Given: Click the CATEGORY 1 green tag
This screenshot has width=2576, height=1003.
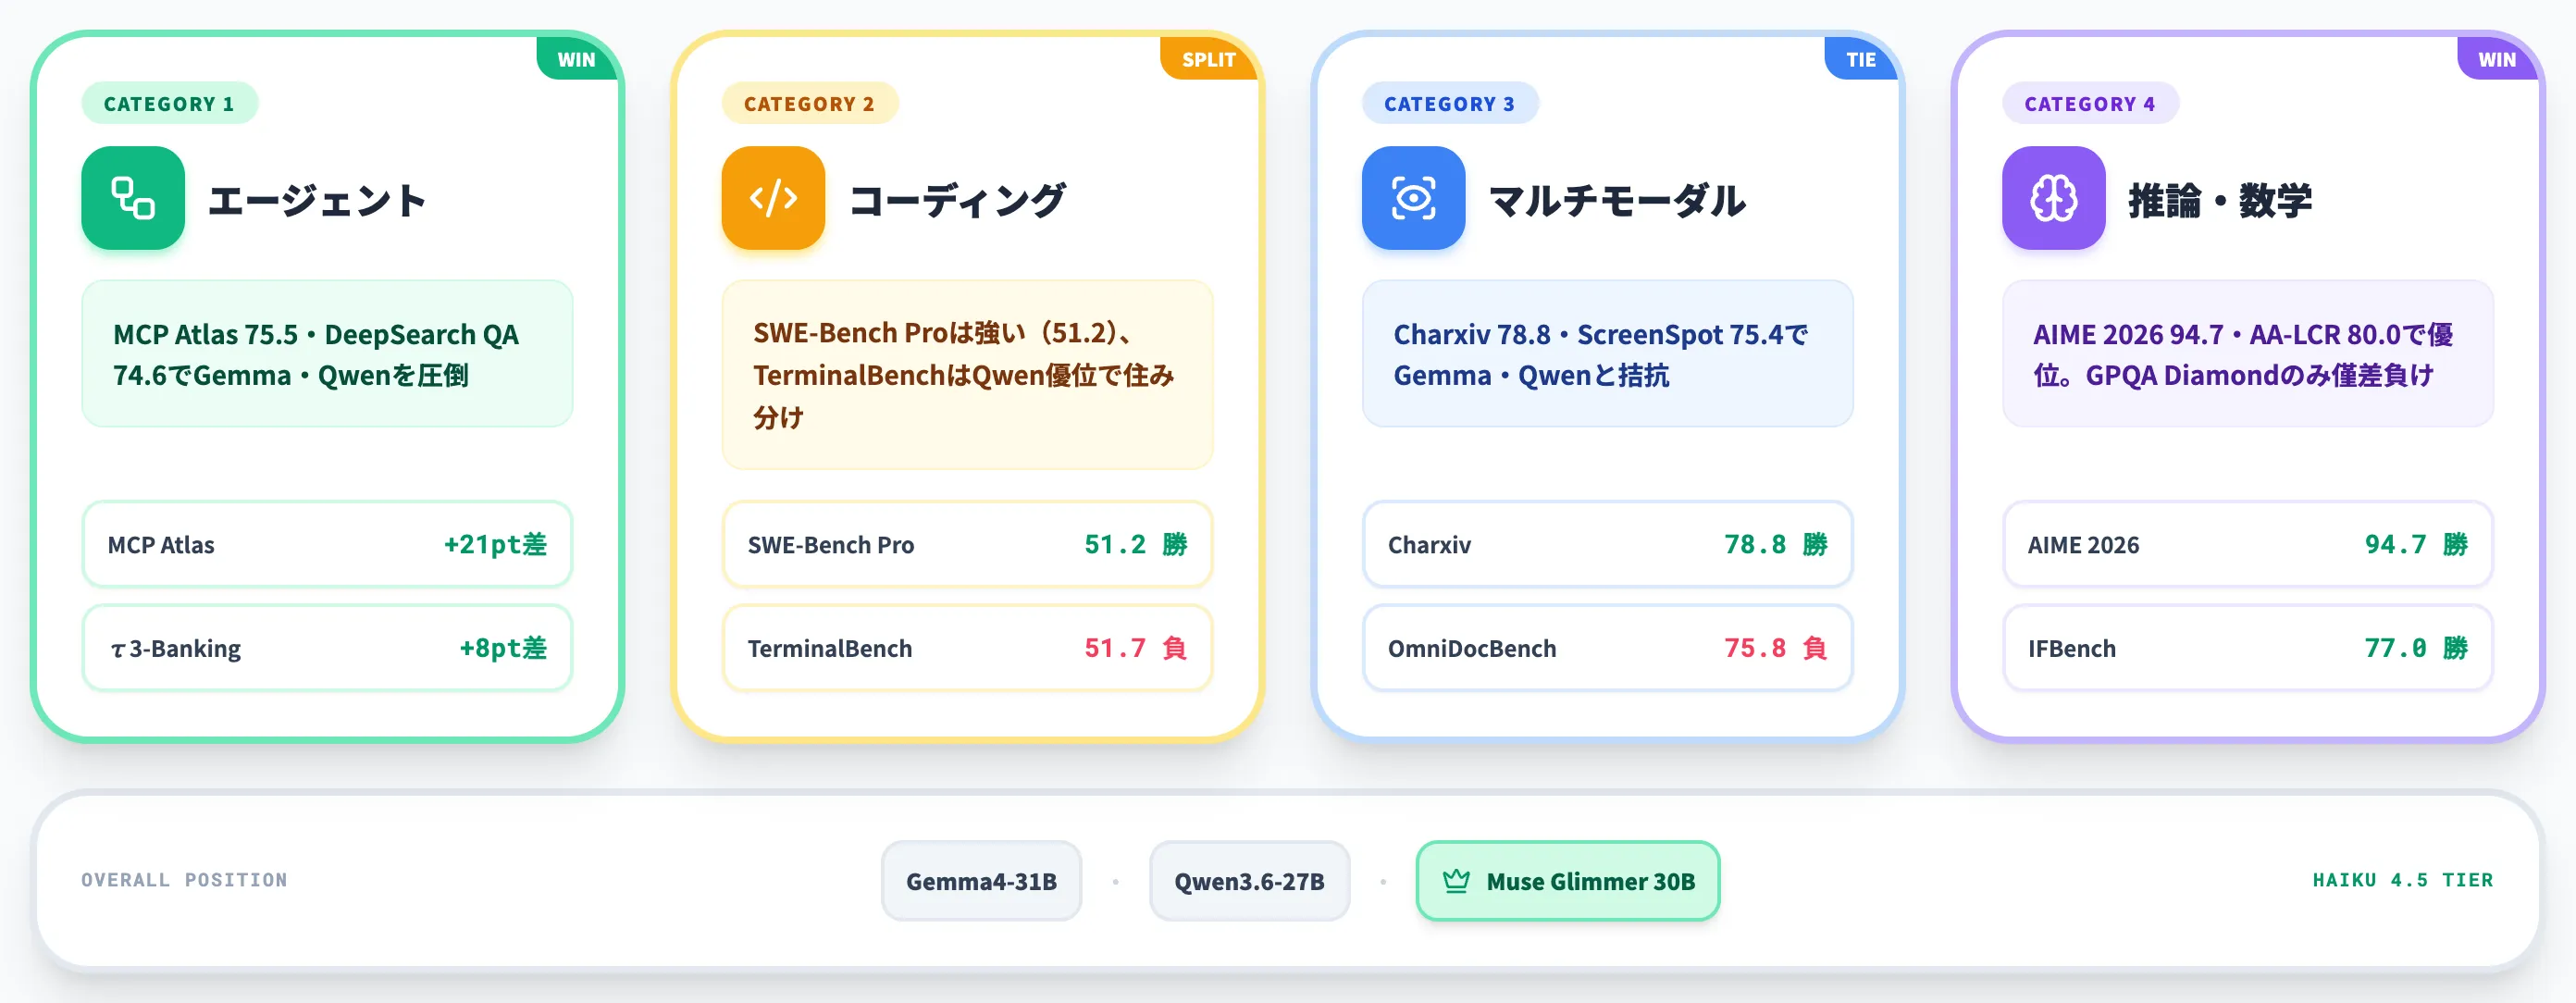Looking at the screenshot, I should click(169, 104).
